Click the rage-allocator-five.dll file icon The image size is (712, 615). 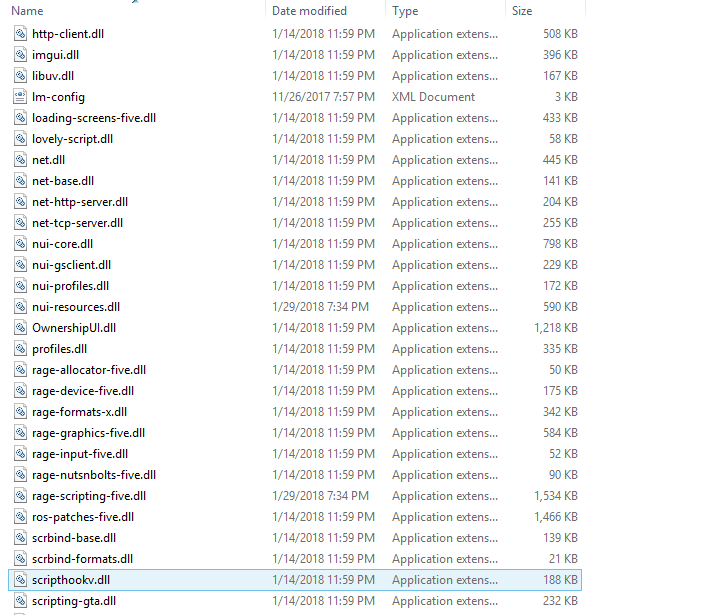tap(20, 370)
